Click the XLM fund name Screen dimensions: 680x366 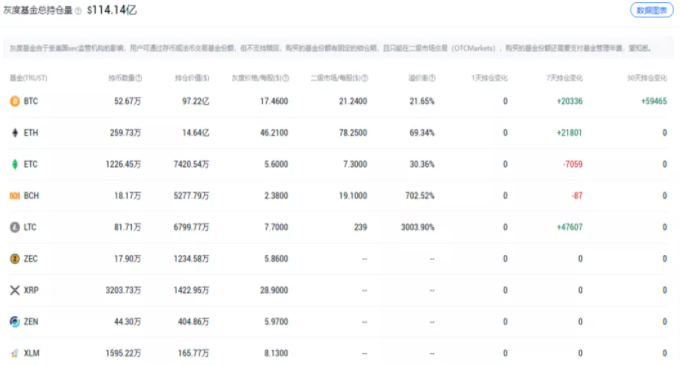click(x=31, y=353)
